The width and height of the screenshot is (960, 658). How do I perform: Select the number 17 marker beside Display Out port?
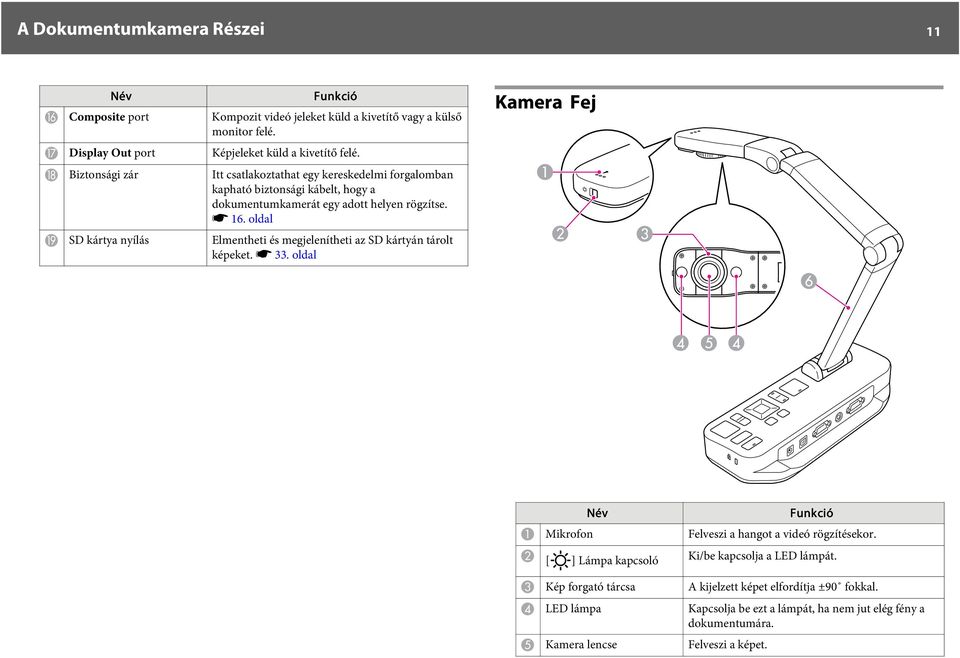pos(51,153)
